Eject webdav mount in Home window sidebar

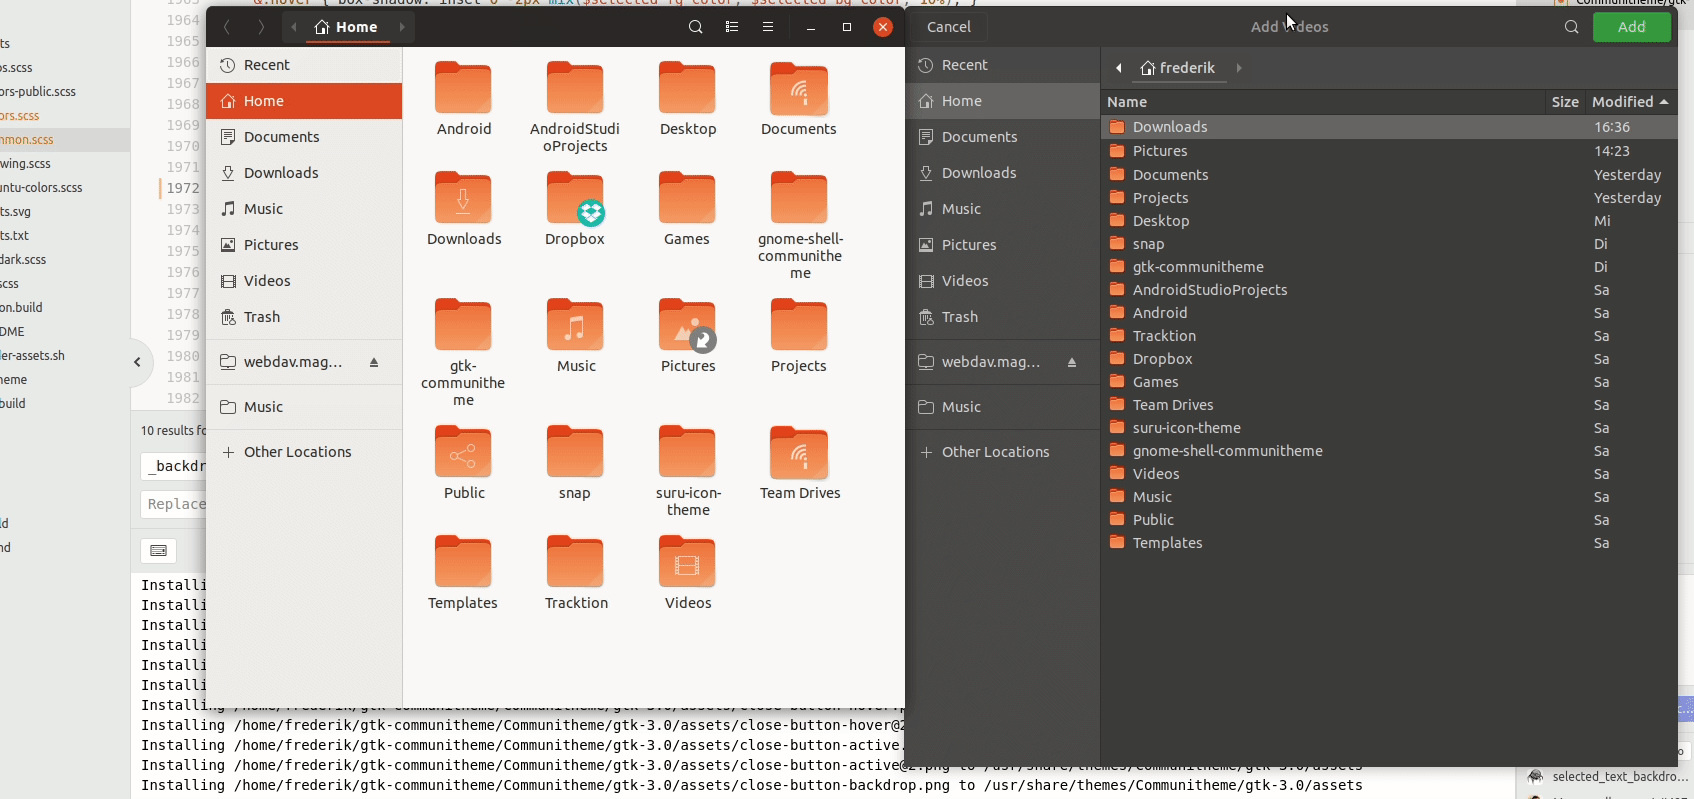tap(374, 362)
